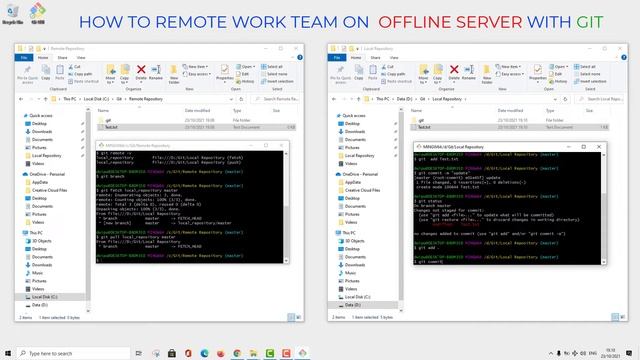Click Copy icon in Local Repository ribbon
640x360 pixels.
click(x=359, y=72)
